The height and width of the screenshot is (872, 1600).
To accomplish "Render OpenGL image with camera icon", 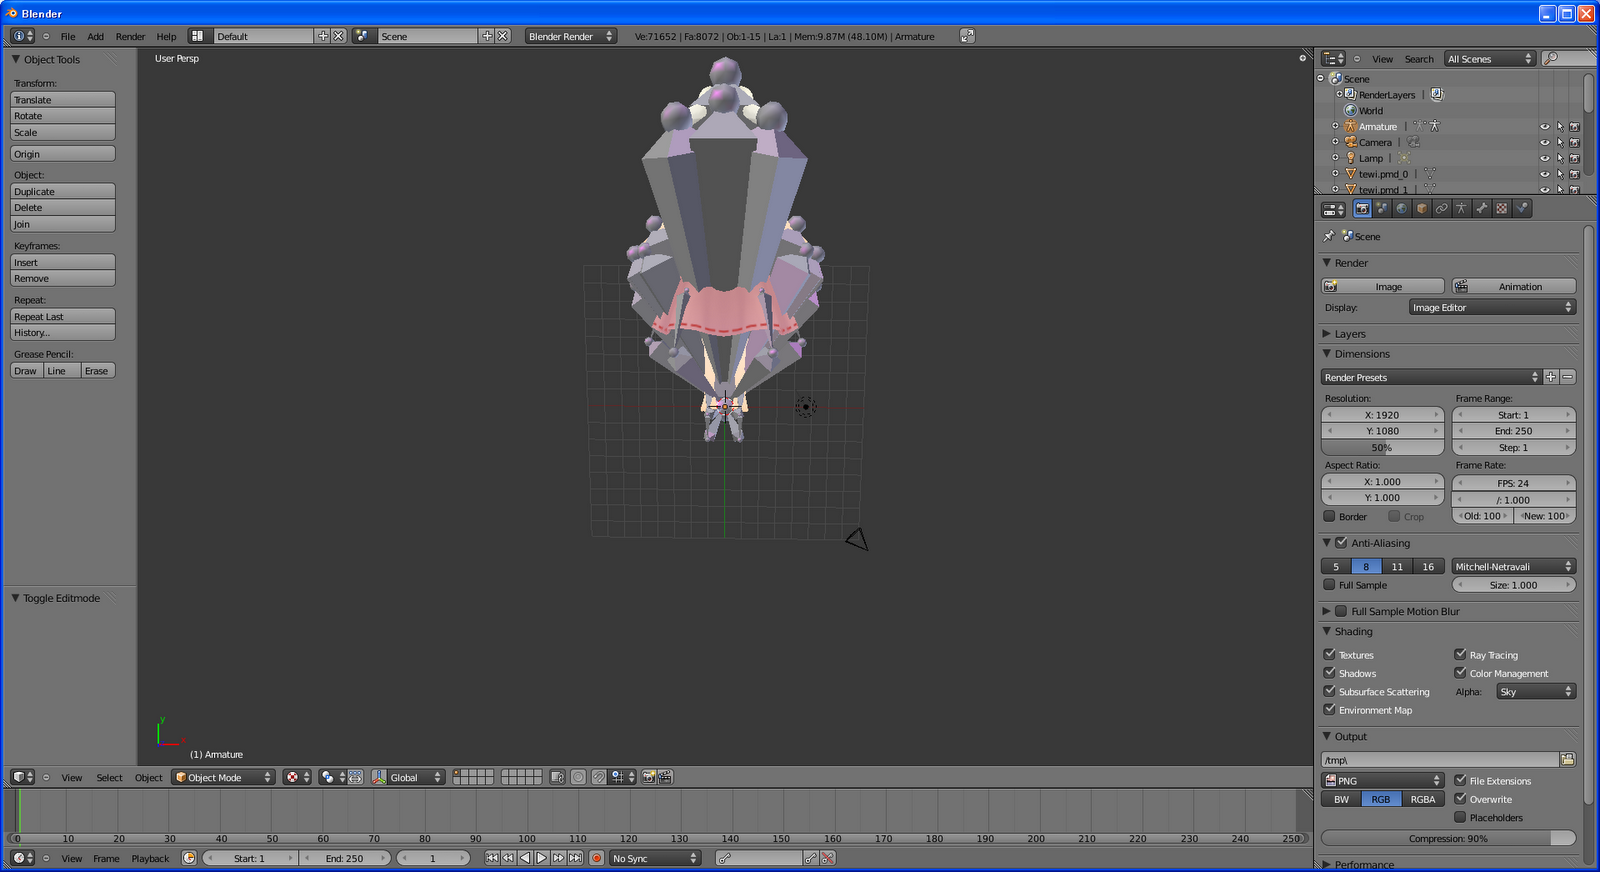I will coord(649,777).
